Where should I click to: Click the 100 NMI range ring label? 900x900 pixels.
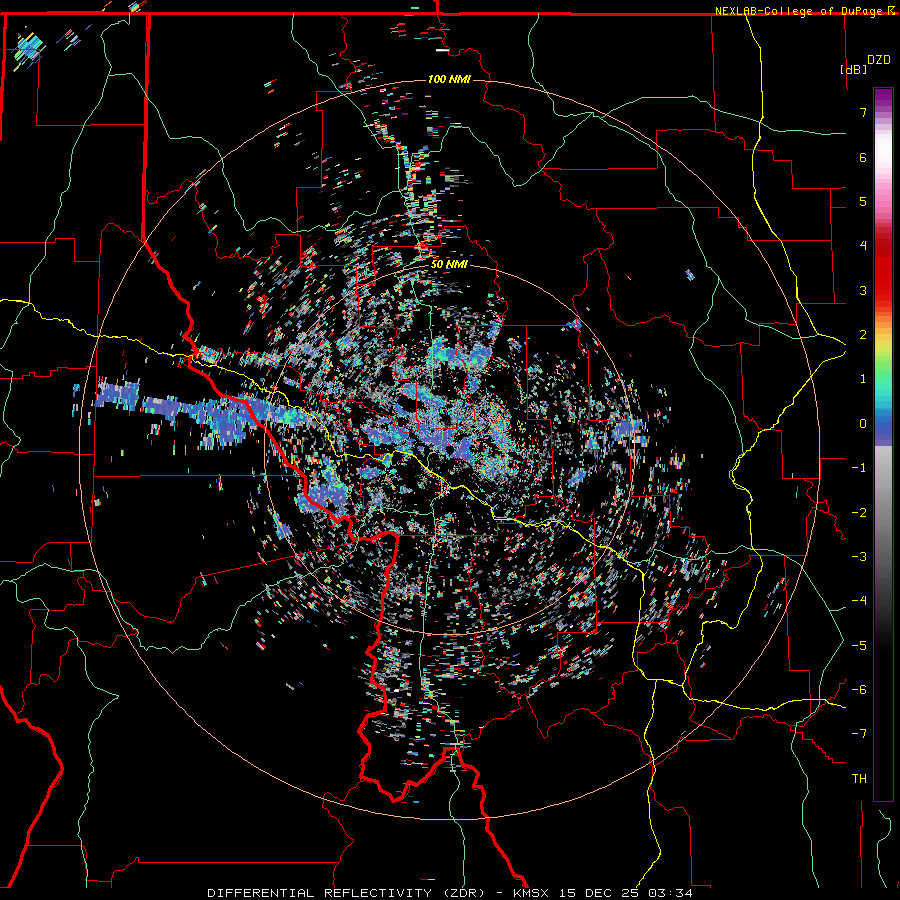449,79
